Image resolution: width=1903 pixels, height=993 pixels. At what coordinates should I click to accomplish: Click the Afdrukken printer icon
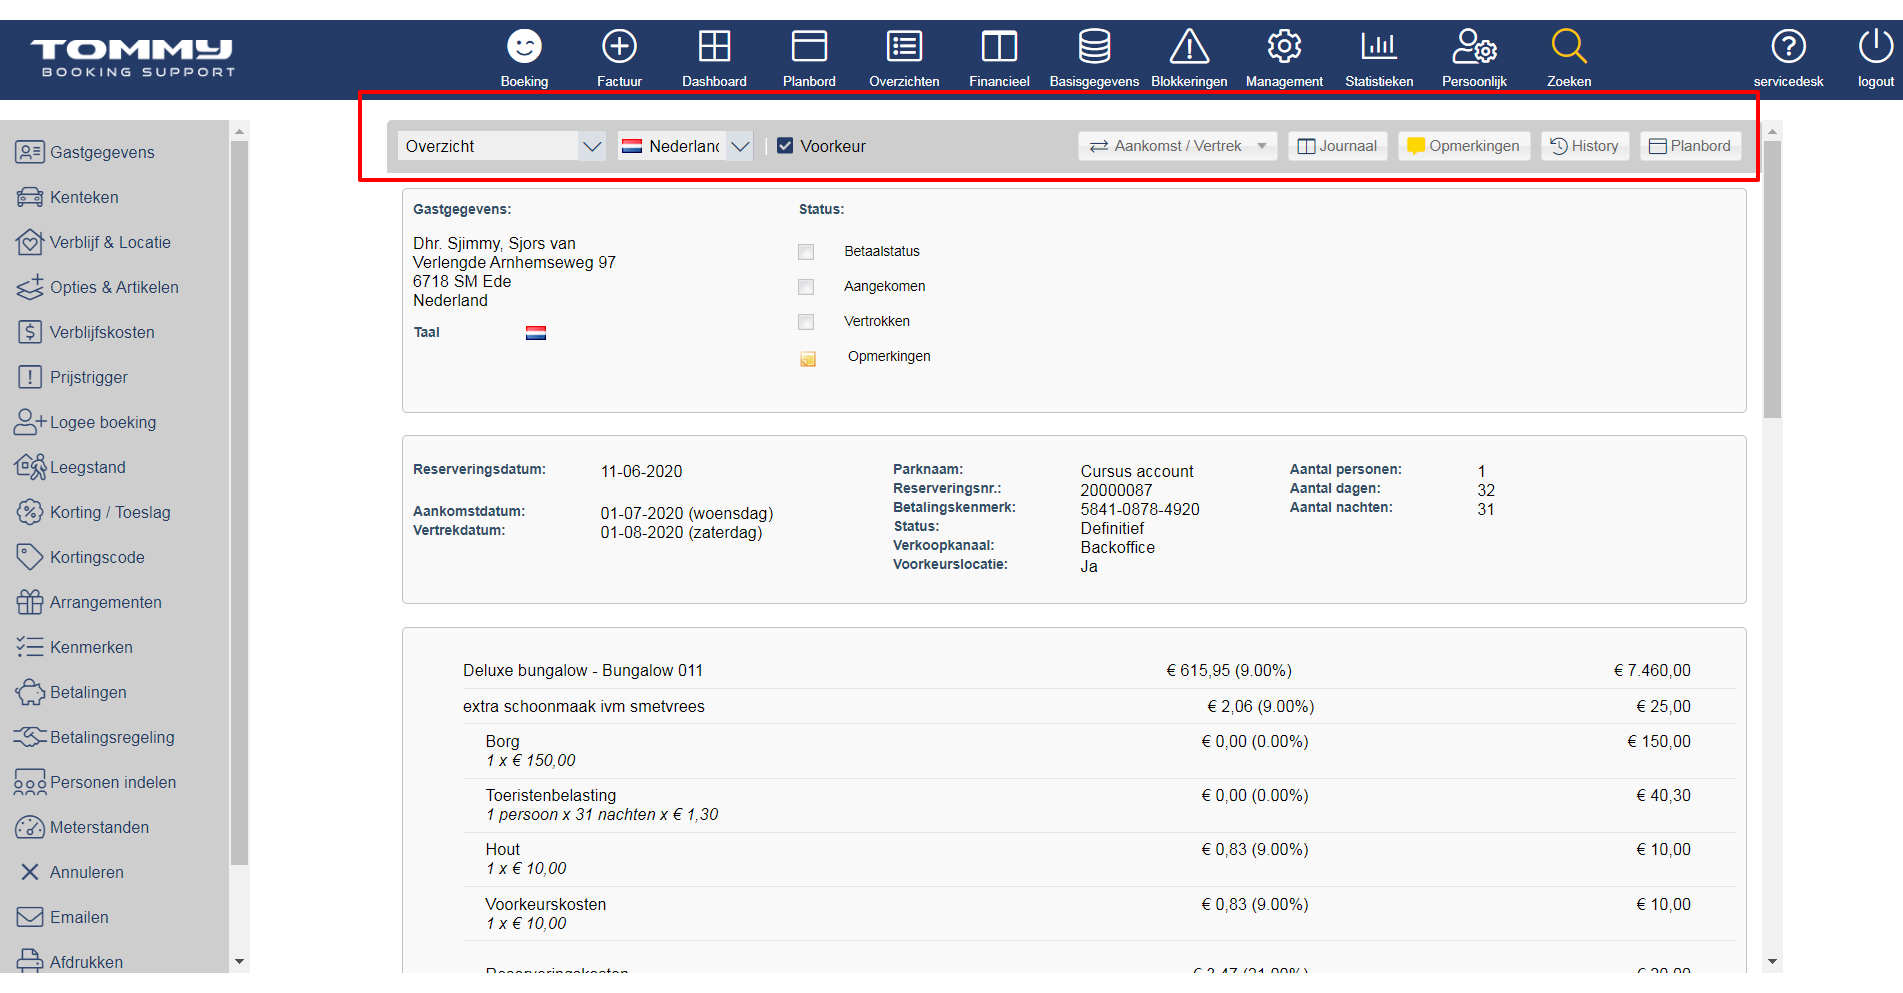(30, 961)
